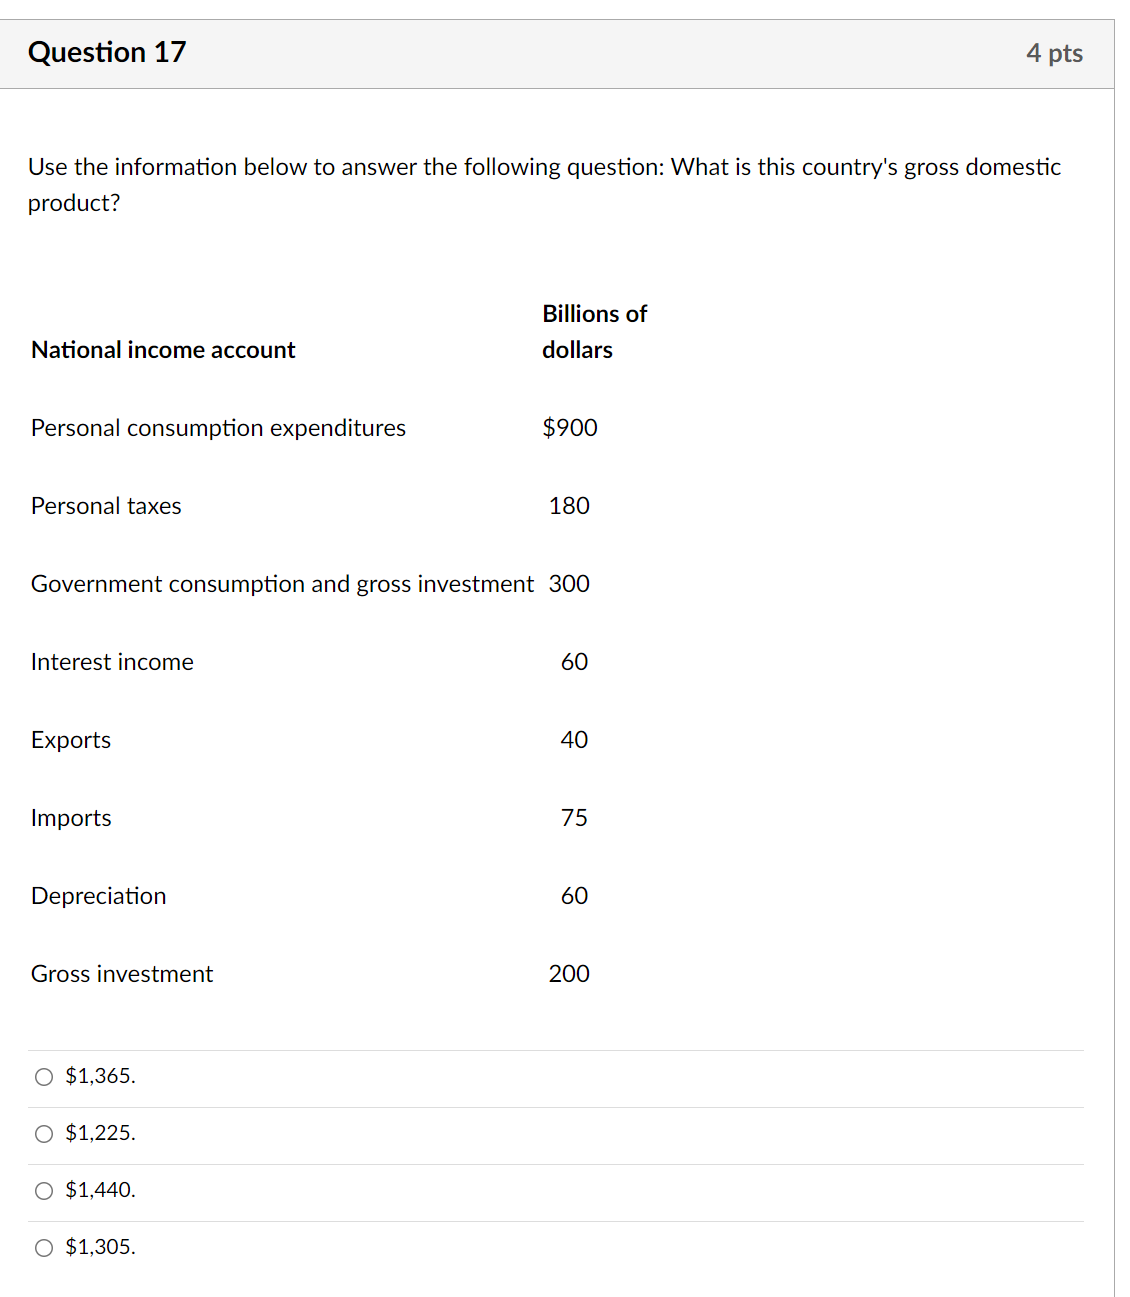1130x1297 pixels.
Task: Click the Personal taxes row
Action: coord(106,506)
